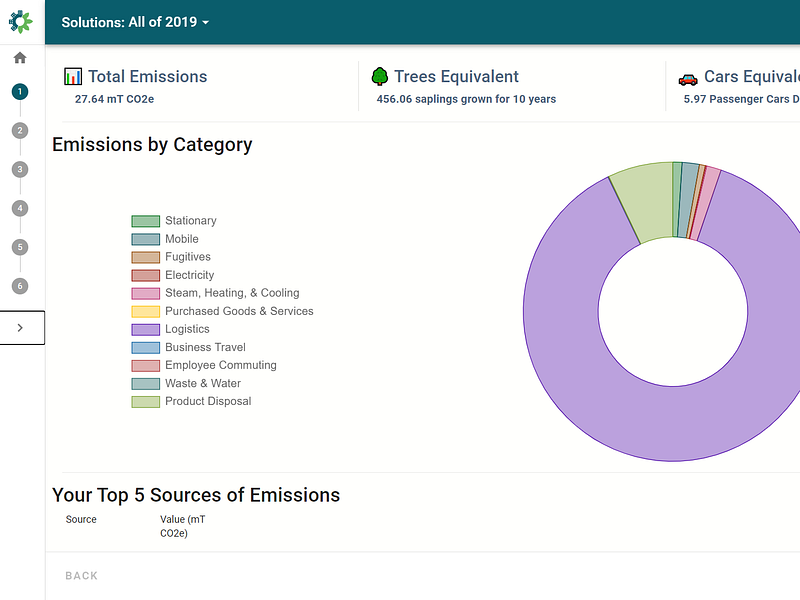Viewport: 800px width, 600px height.
Task: Toggle the Stationary legend entry
Action: pos(190,221)
